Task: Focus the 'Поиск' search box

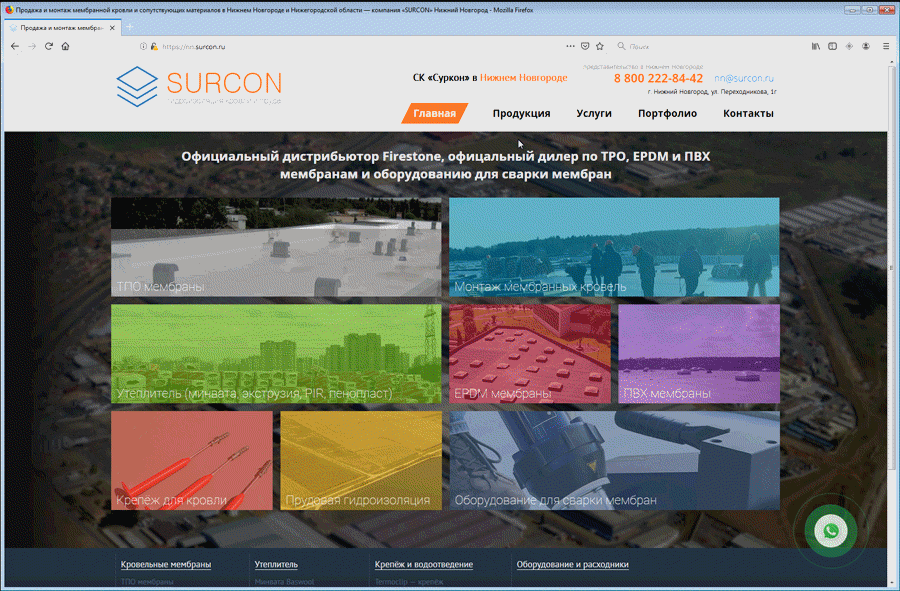Action: tap(706, 46)
